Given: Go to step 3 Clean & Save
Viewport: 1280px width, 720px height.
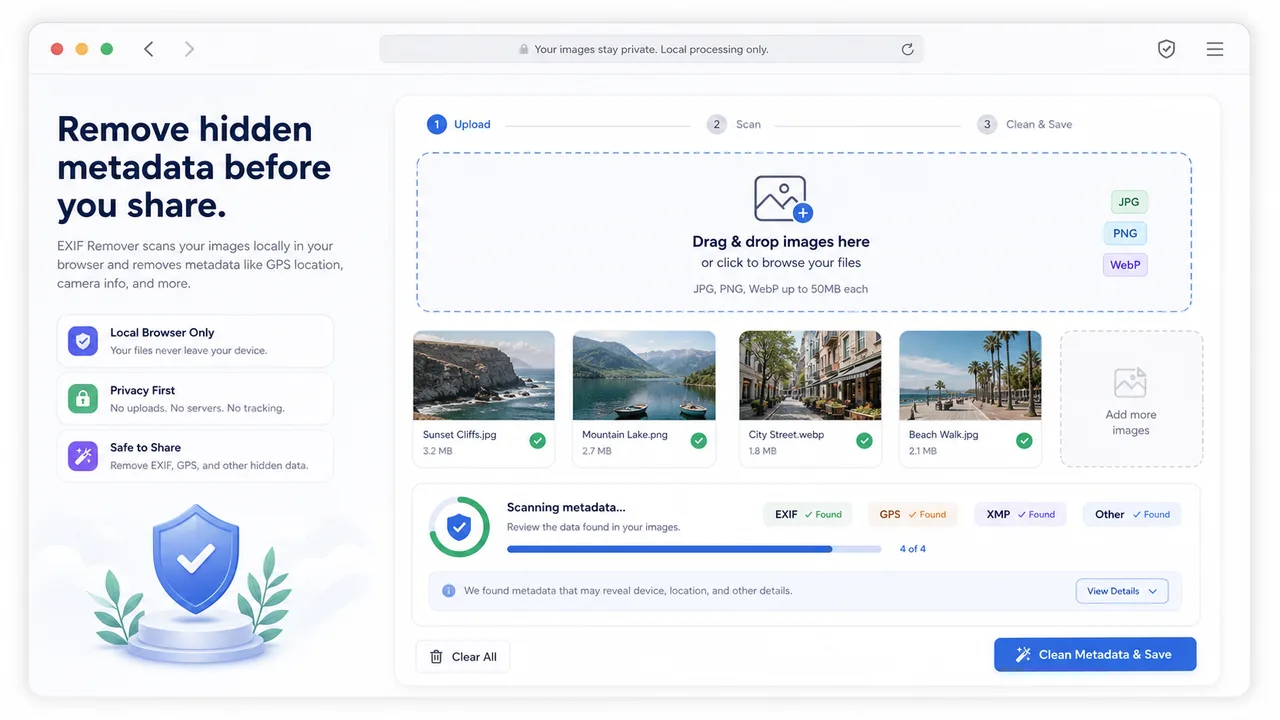Looking at the screenshot, I should [1025, 124].
